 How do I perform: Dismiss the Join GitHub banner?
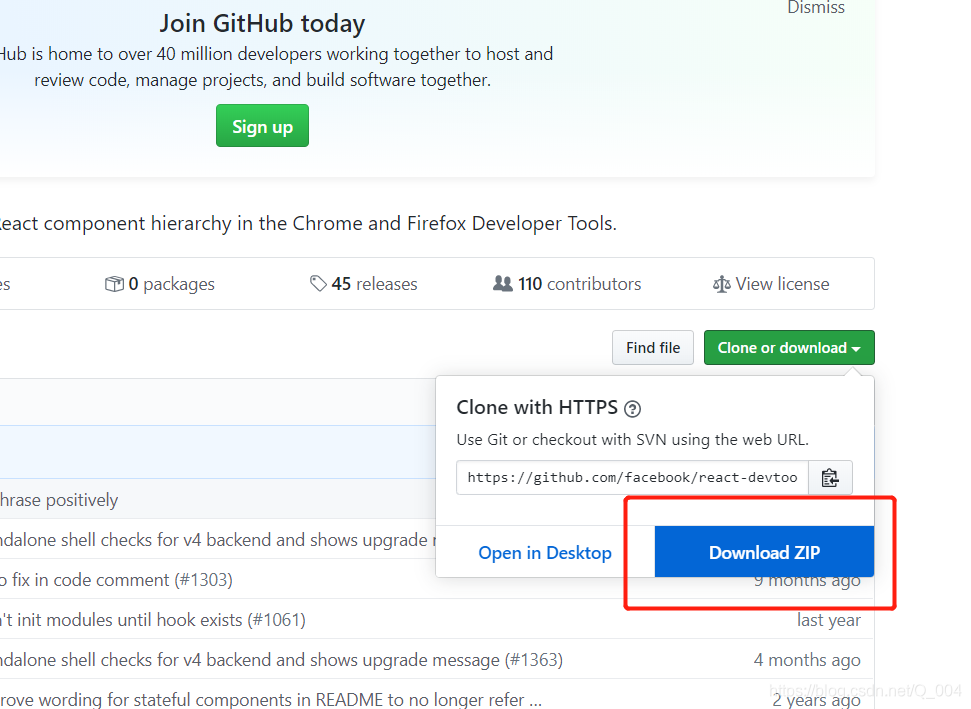coord(816,7)
